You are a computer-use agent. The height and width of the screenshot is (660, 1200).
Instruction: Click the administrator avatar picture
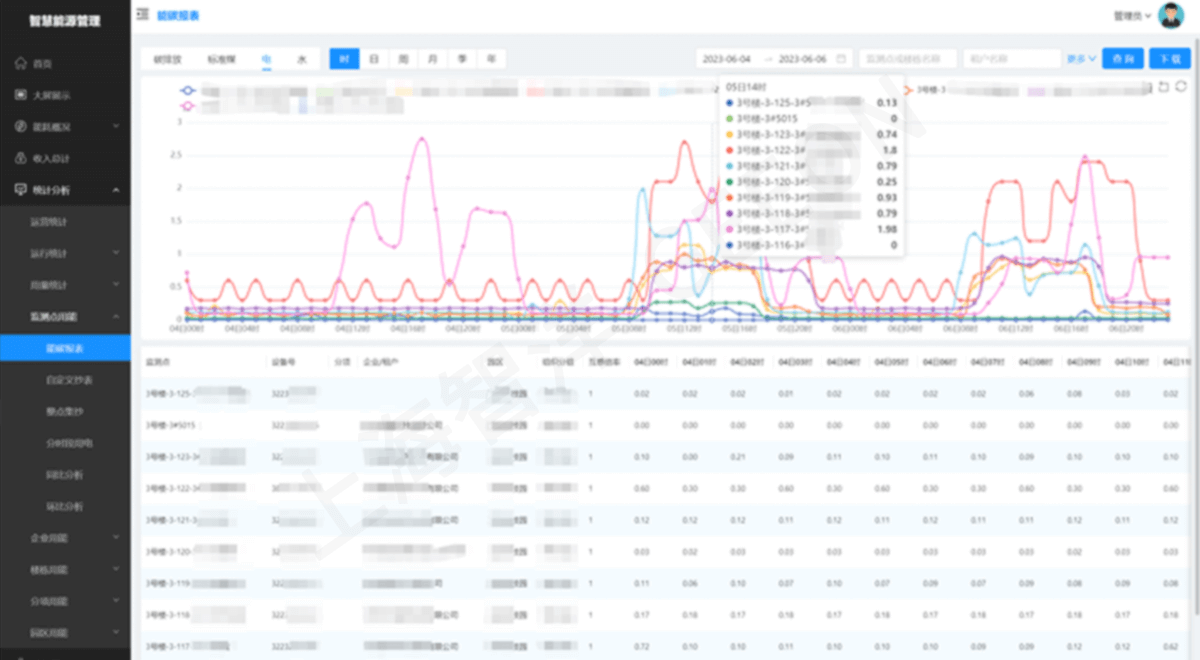pyautogui.click(x=1170, y=15)
